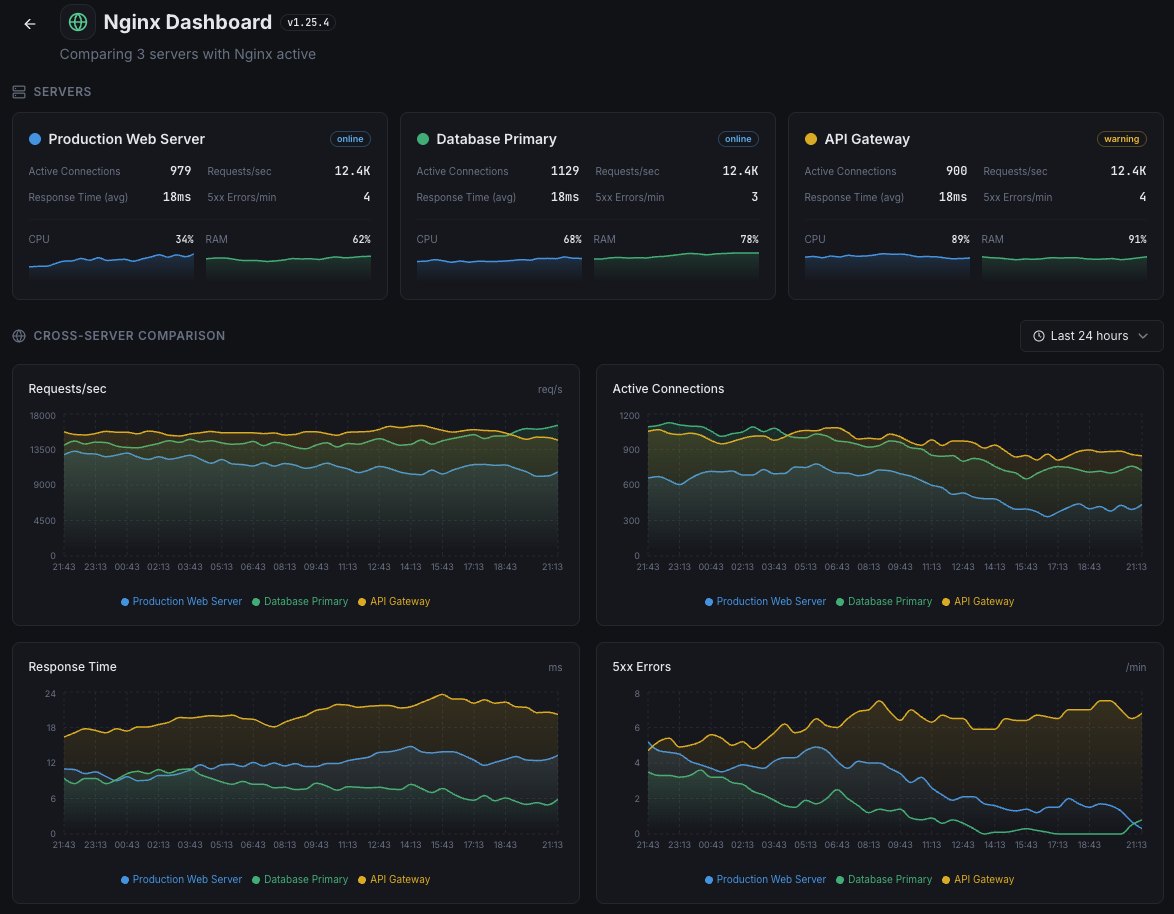This screenshot has height=914, width=1174.
Task: Toggle API Gateway in 5xx Errors legend
Action: [978, 879]
